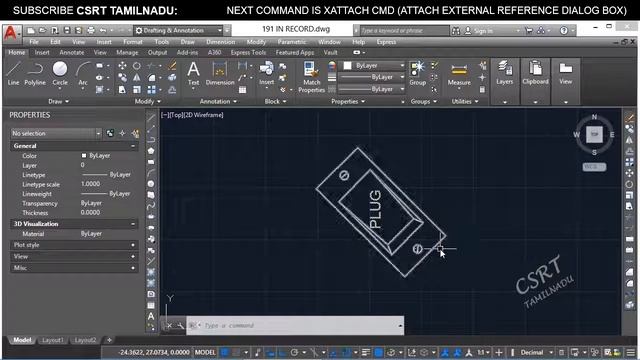Toggle polar tracking in status bar

pyautogui.click(x=295, y=352)
